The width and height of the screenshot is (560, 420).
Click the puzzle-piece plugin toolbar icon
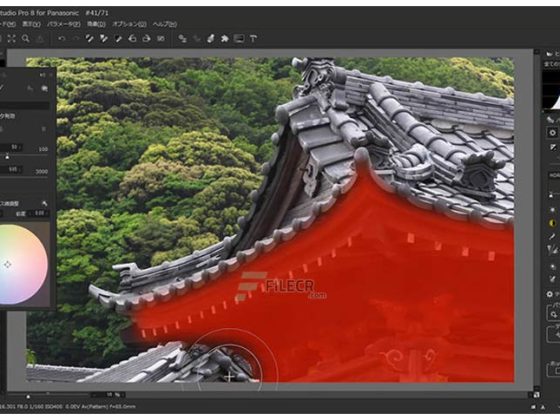tap(225, 39)
